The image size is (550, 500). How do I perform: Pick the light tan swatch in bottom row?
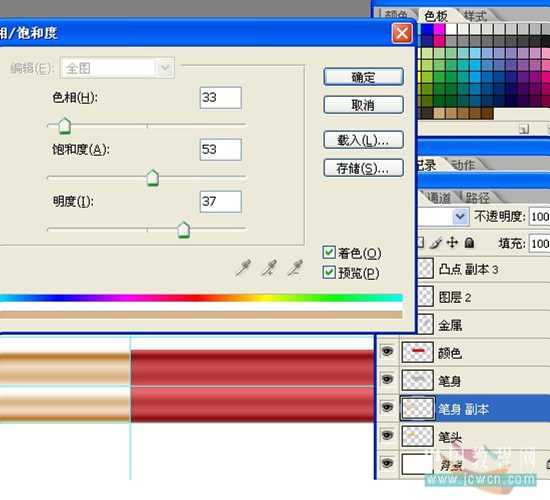pos(439,113)
